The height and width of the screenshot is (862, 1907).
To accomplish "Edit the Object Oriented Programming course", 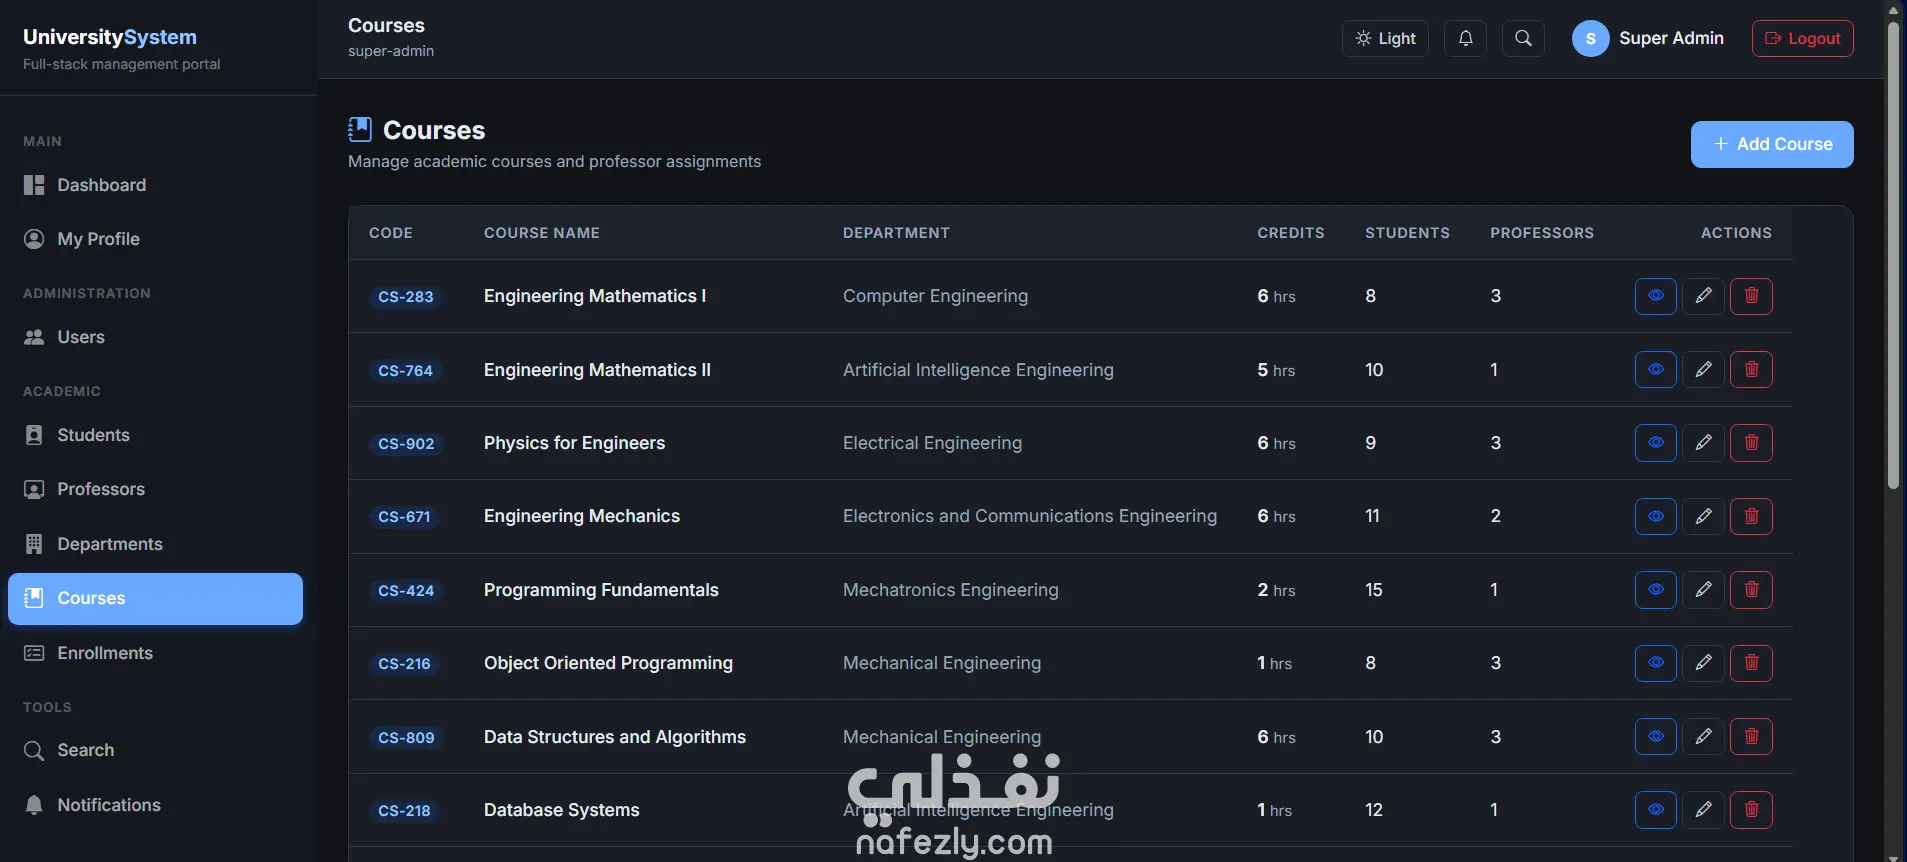I will pyautogui.click(x=1703, y=663).
